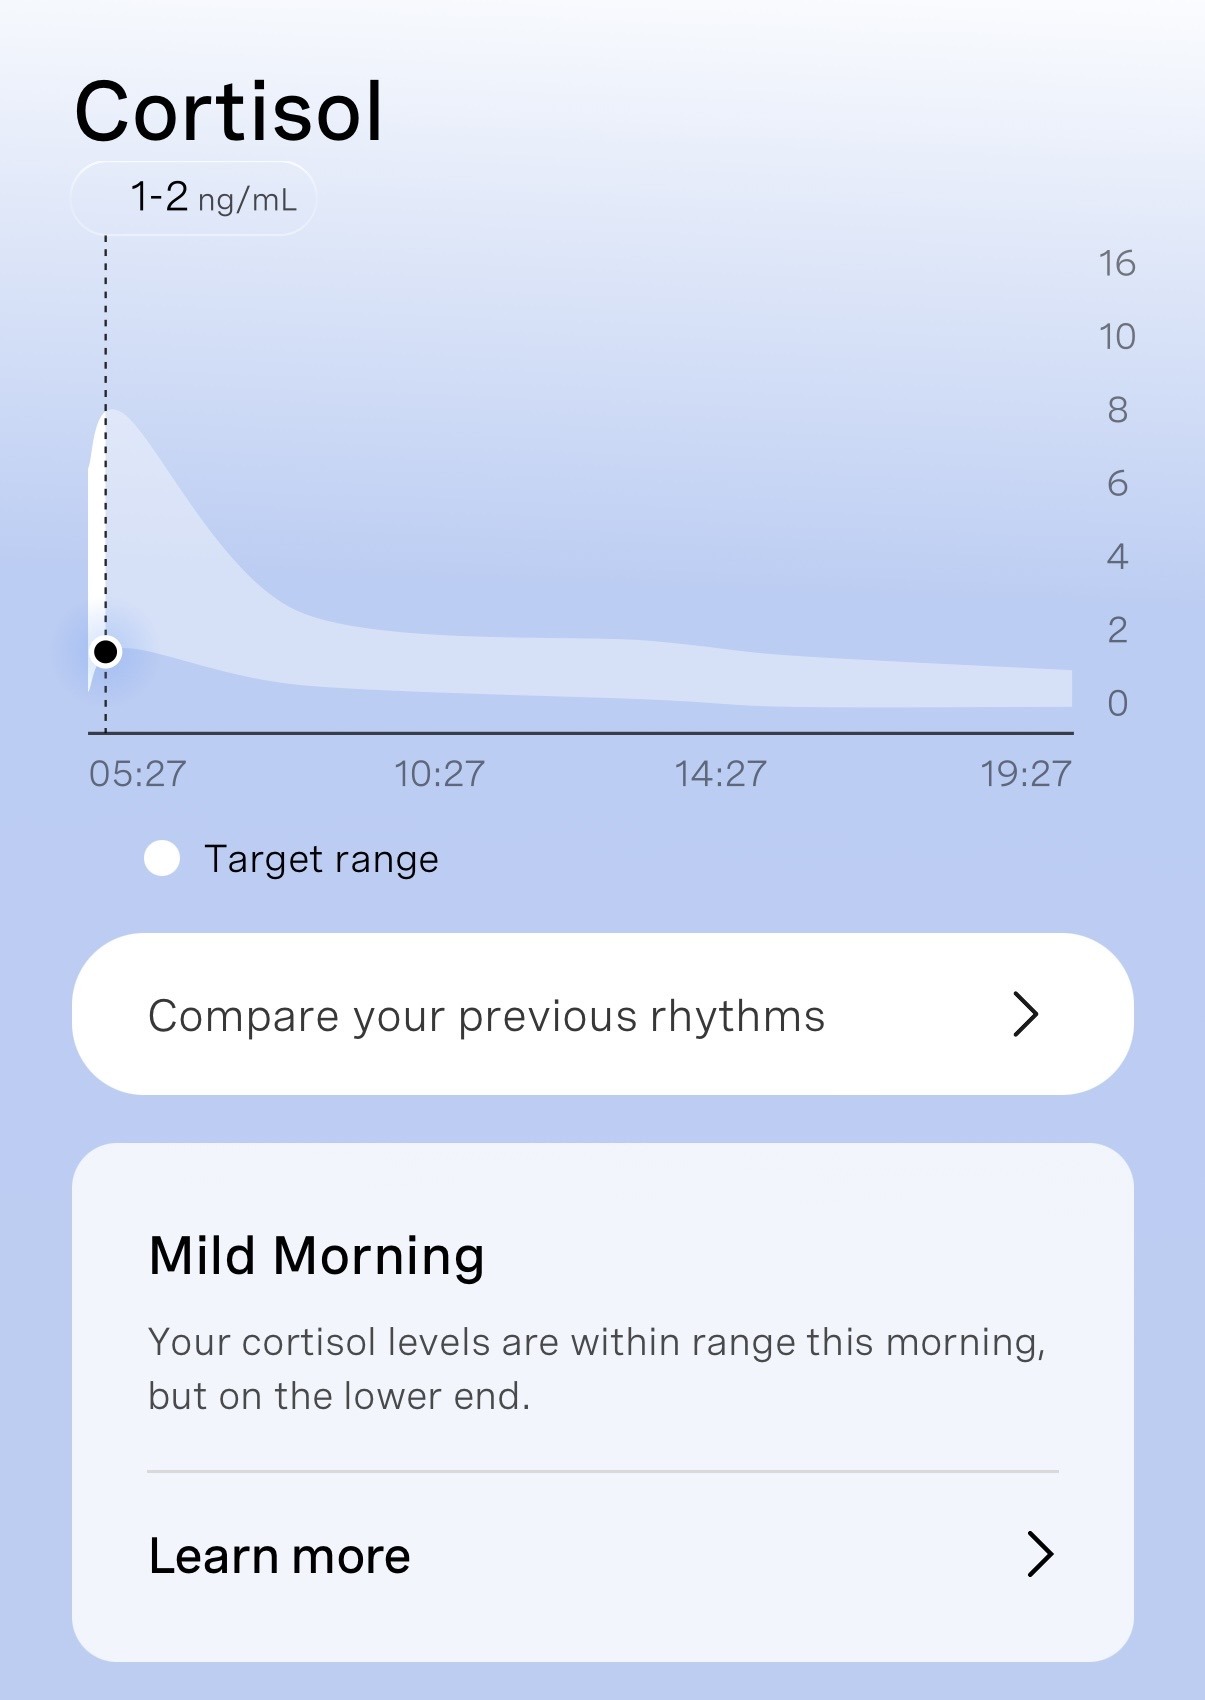
Task: Open Compare your previous rhythms
Action: pyautogui.click(x=602, y=1014)
